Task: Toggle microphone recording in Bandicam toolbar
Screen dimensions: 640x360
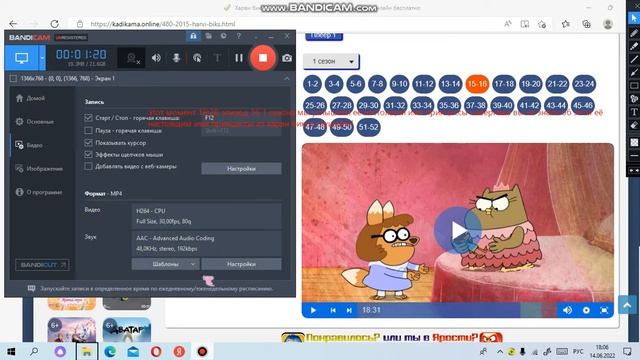Action: [x=176, y=58]
